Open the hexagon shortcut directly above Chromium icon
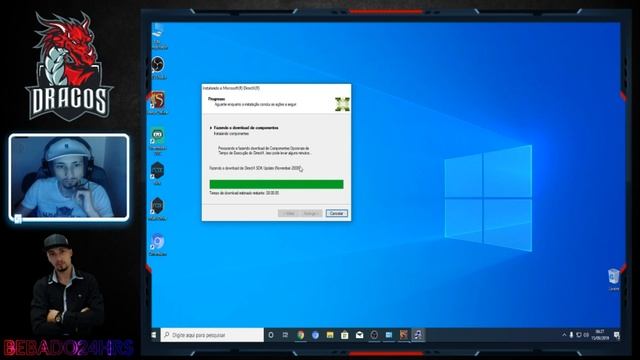 point(158,209)
